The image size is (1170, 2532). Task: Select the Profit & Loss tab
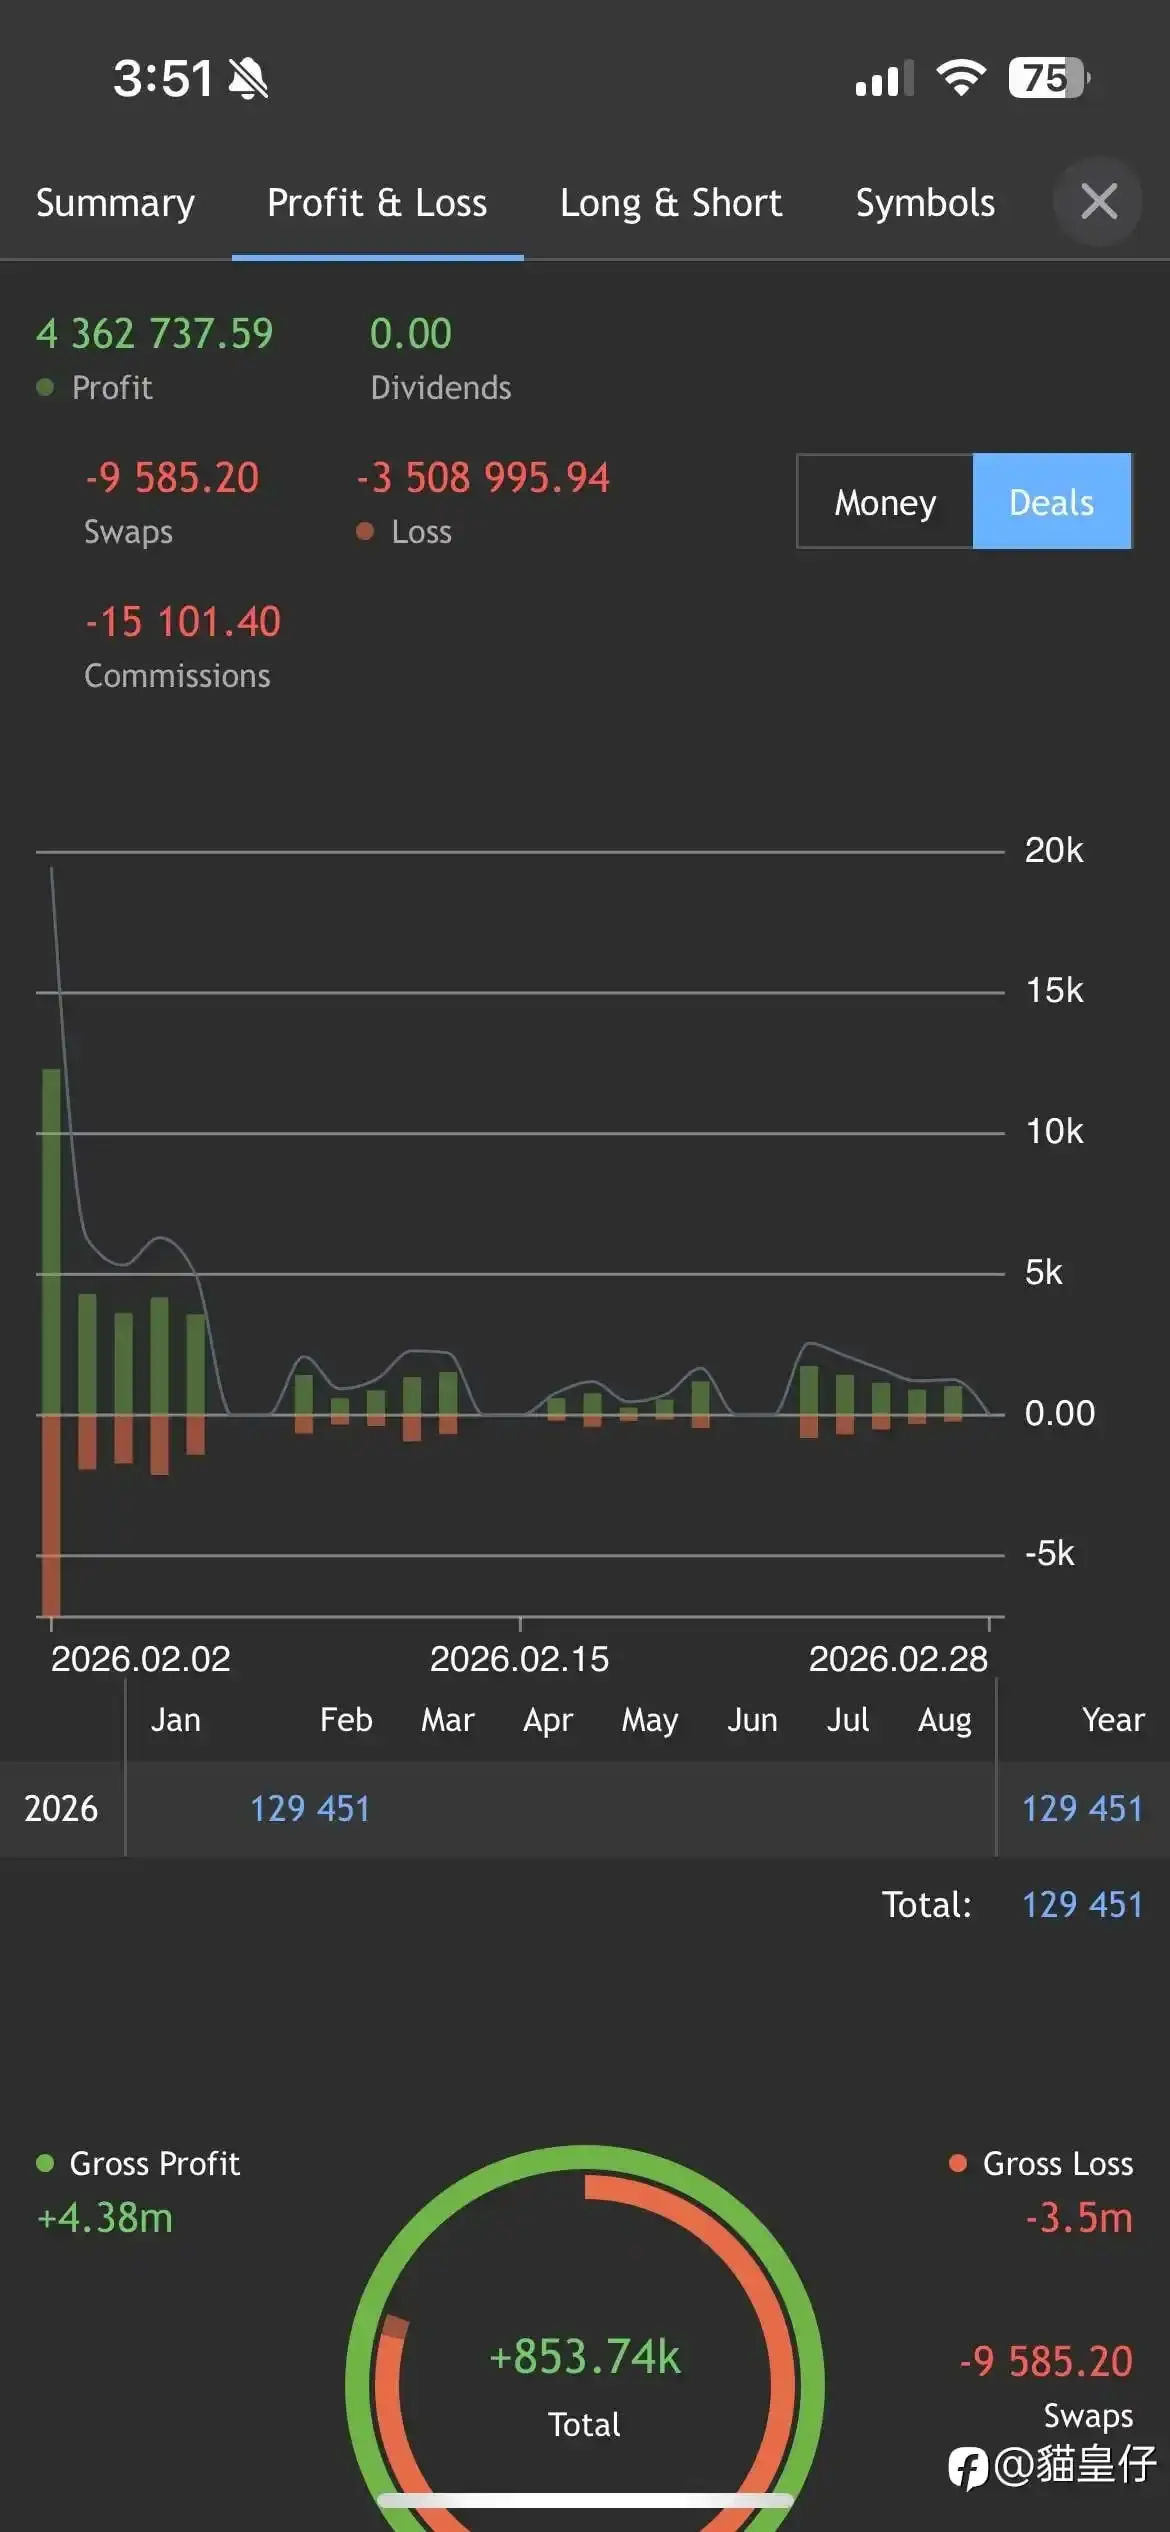point(377,203)
